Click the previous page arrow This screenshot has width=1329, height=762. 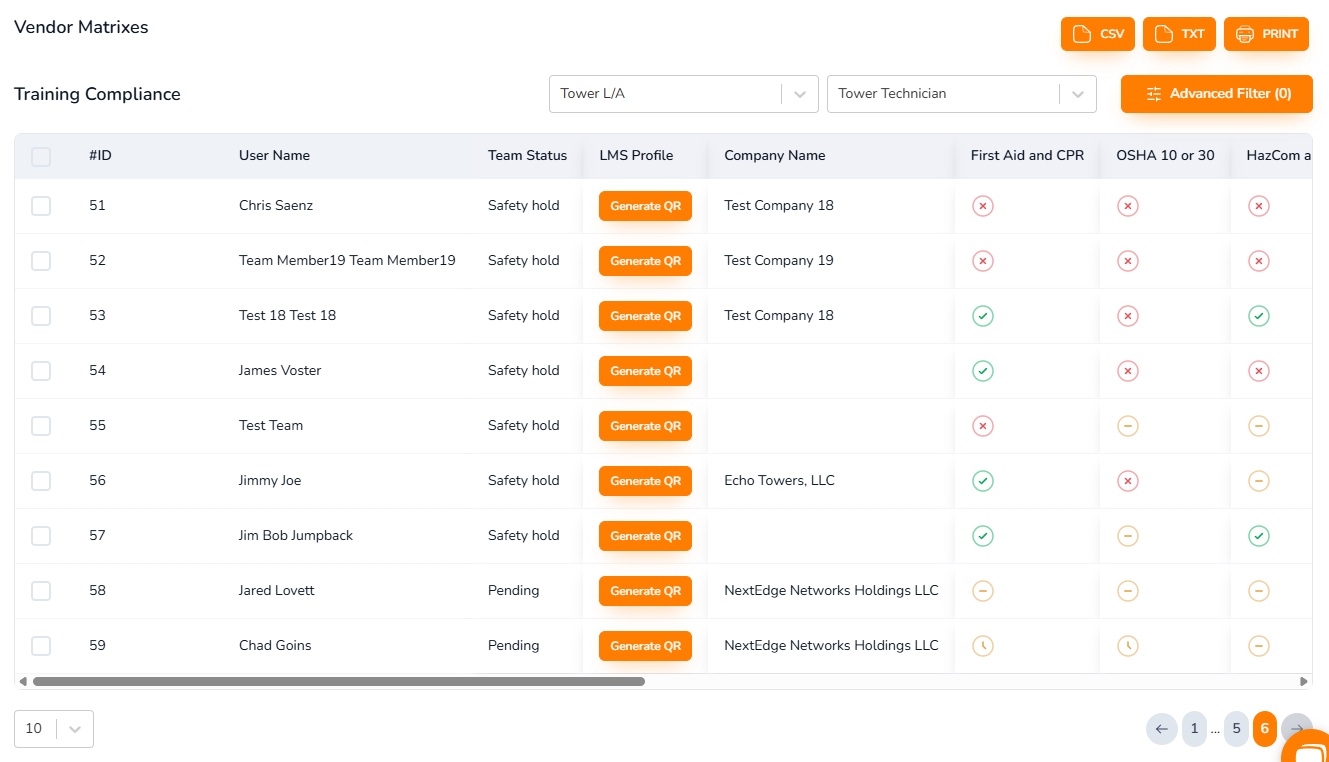[1161, 729]
